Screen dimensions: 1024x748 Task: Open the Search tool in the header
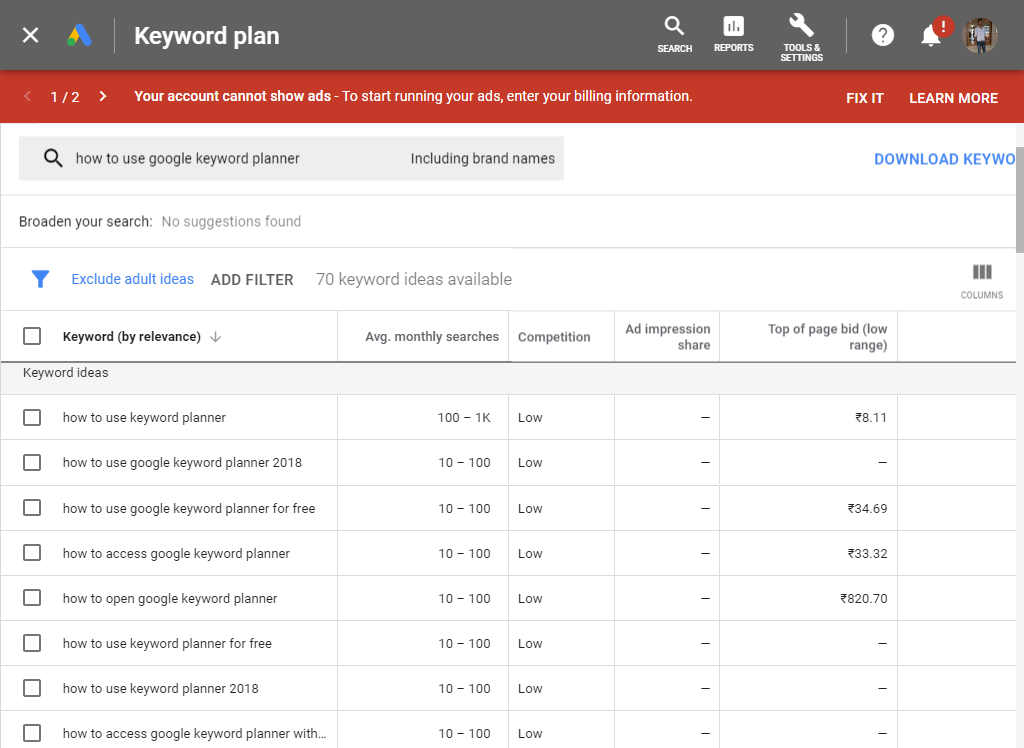coord(675,35)
